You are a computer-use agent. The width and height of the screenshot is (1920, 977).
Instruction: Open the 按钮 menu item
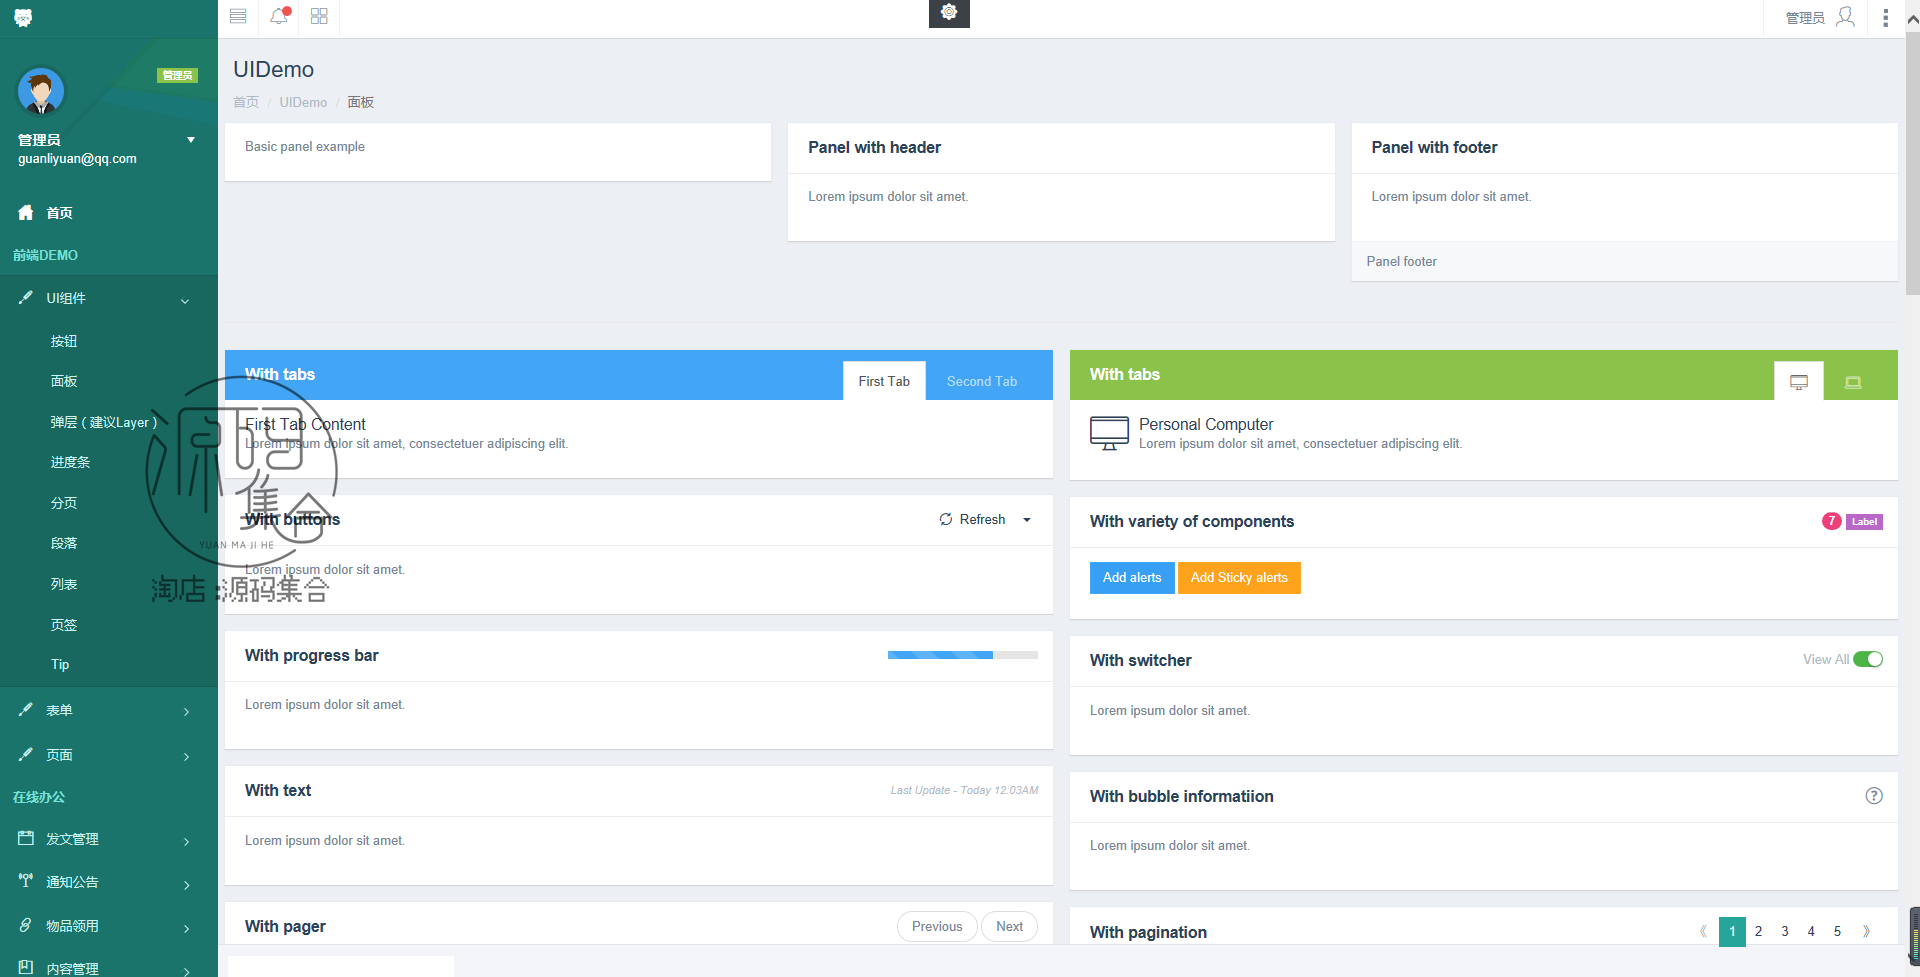click(x=64, y=341)
